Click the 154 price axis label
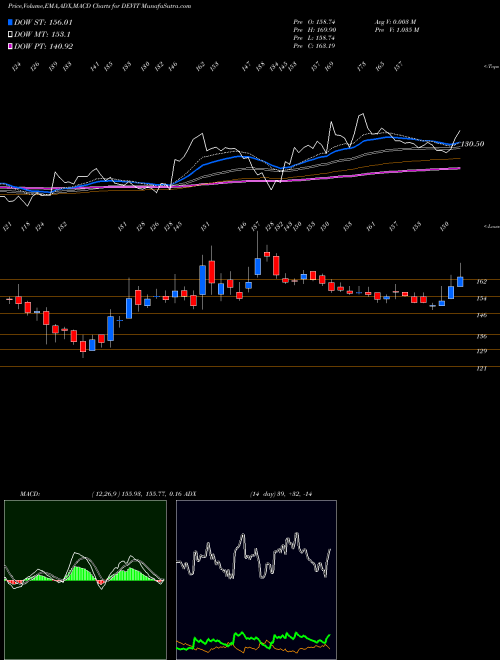Image resolution: width=500 pixels, height=660 pixels. [x=483, y=298]
